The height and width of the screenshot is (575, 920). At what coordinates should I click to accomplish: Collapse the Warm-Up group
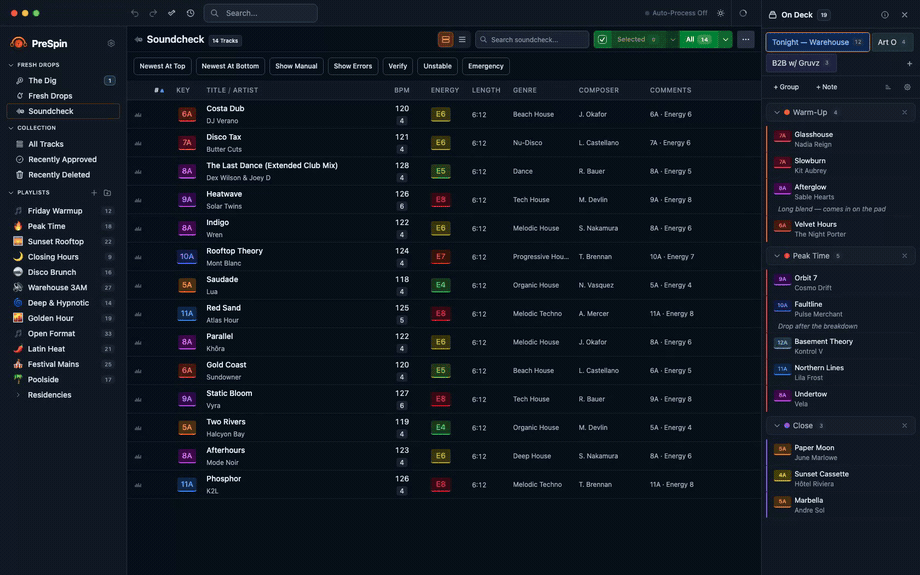pyautogui.click(x=777, y=112)
